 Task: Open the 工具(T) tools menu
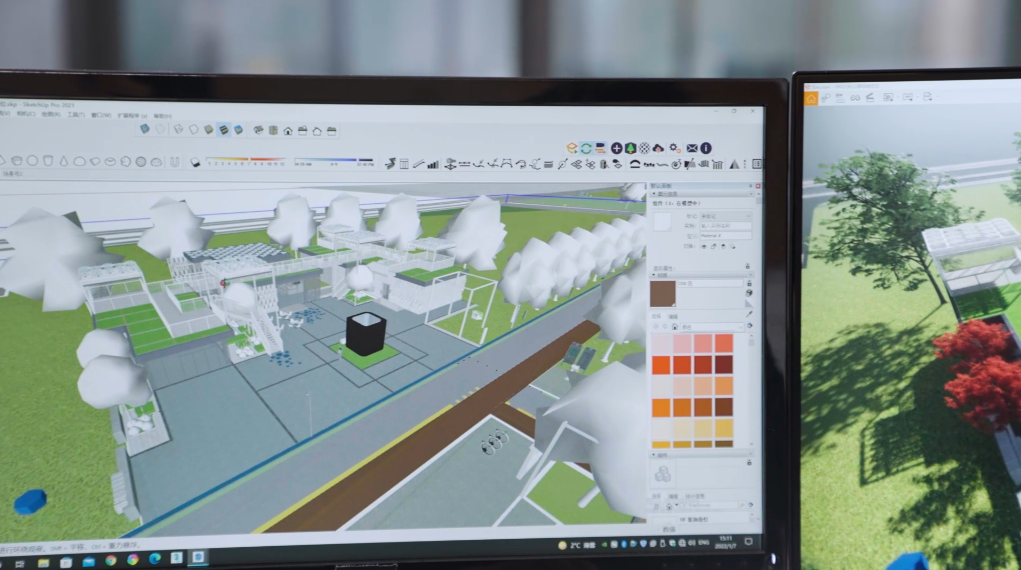76,115
